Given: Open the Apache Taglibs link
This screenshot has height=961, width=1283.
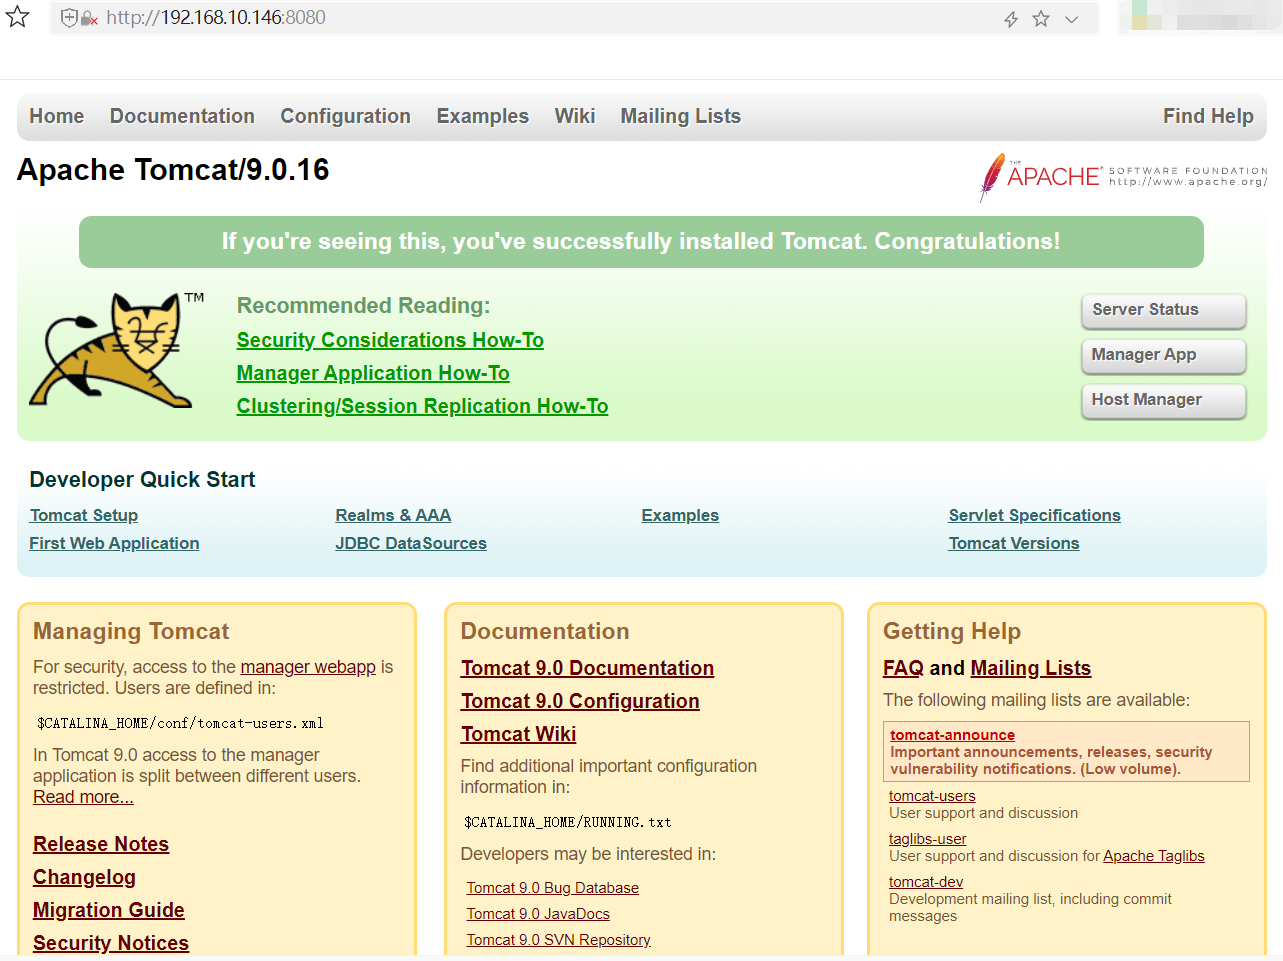Looking at the screenshot, I should click(x=1154, y=856).
